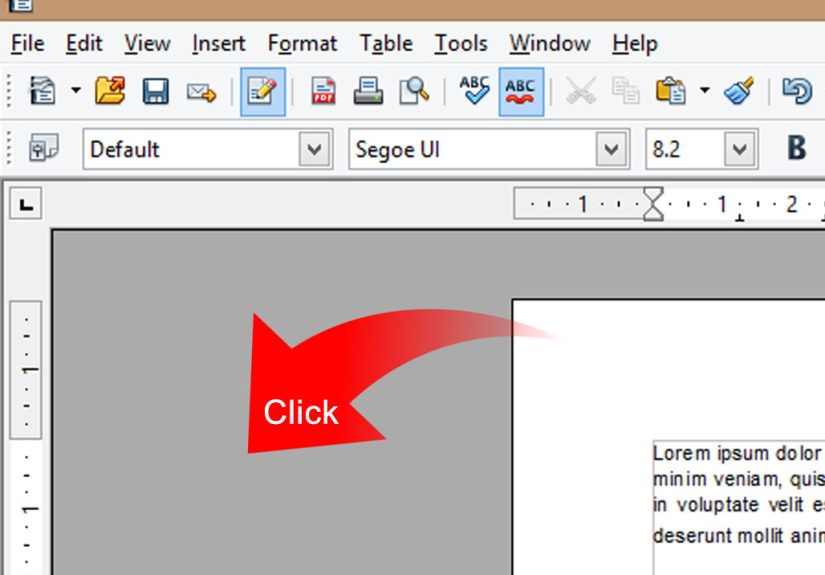This screenshot has height=575, width=825.
Task: Click the Cut scissors icon
Action: pos(581,90)
